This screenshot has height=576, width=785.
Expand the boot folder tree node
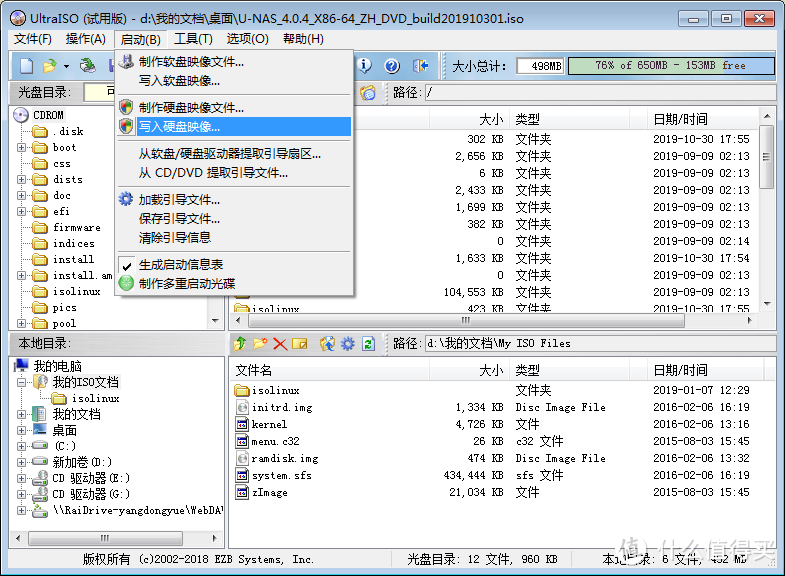point(21,147)
